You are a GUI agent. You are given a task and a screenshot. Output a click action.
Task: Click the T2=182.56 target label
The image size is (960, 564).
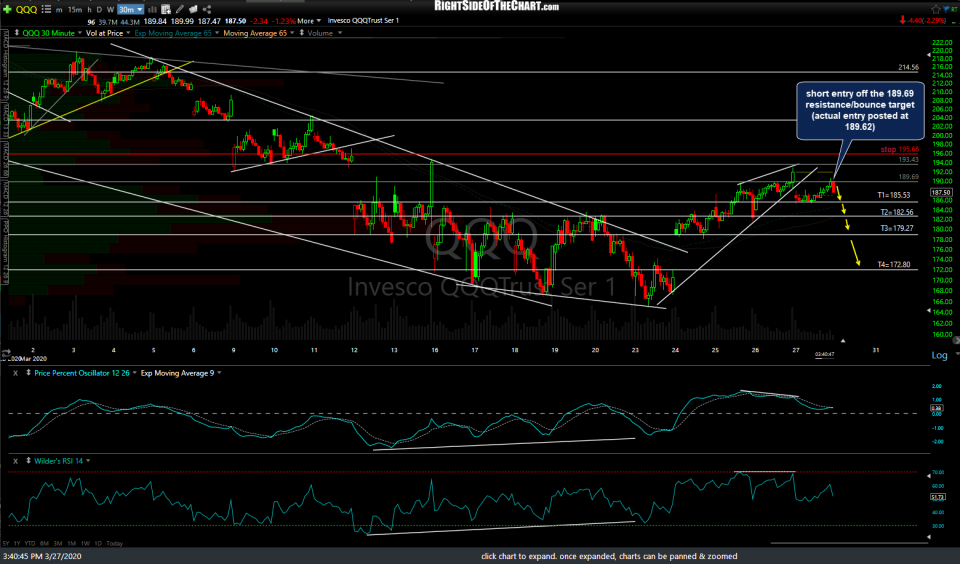pyautogui.click(x=897, y=212)
